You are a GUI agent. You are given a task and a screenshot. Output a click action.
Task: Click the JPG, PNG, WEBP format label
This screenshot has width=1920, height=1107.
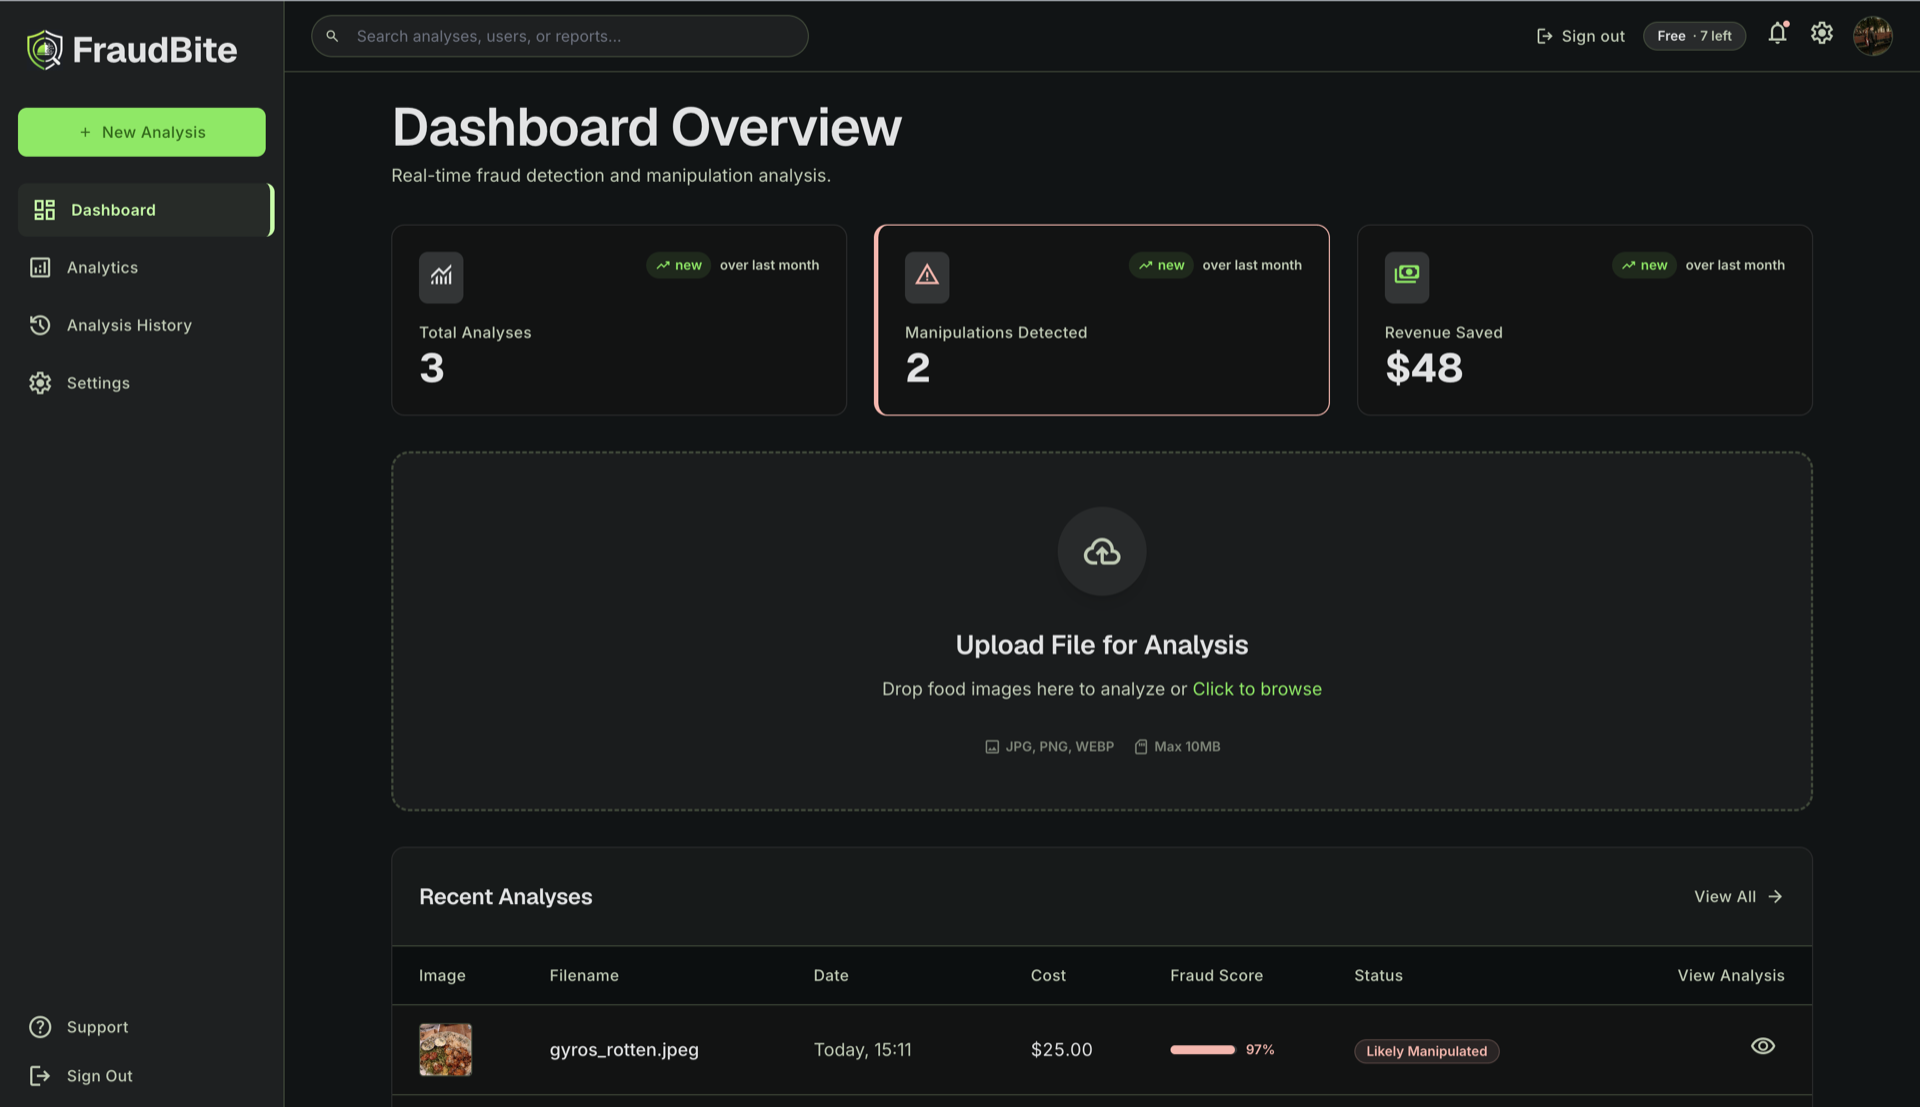click(x=1049, y=747)
